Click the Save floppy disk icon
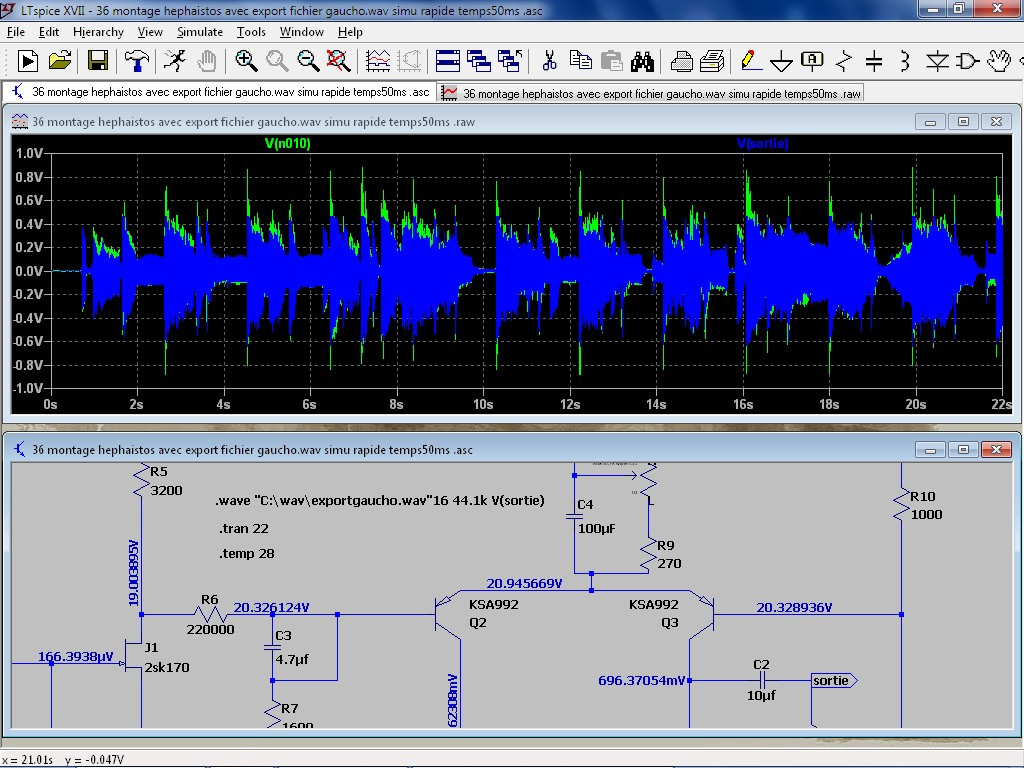1024x768 pixels. 98,62
